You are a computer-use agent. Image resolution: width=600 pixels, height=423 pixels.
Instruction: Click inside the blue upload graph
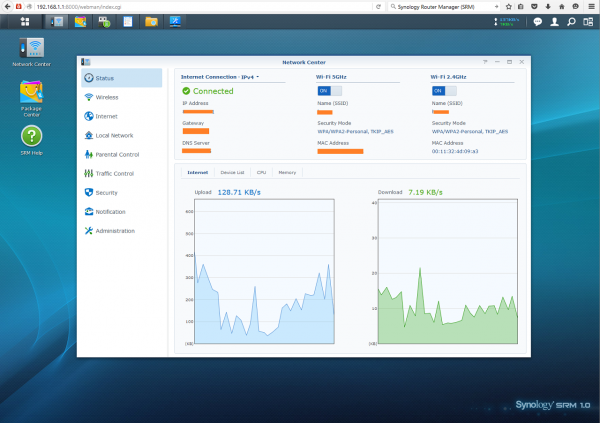(264, 271)
